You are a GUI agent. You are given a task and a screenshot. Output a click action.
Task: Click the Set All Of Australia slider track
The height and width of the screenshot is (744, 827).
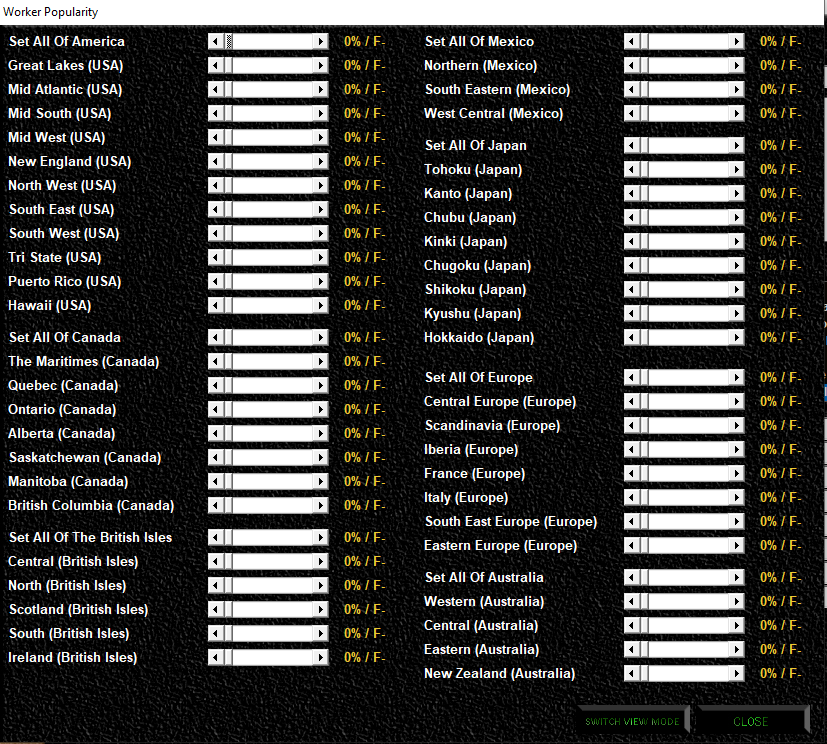pyautogui.click(x=689, y=578)
